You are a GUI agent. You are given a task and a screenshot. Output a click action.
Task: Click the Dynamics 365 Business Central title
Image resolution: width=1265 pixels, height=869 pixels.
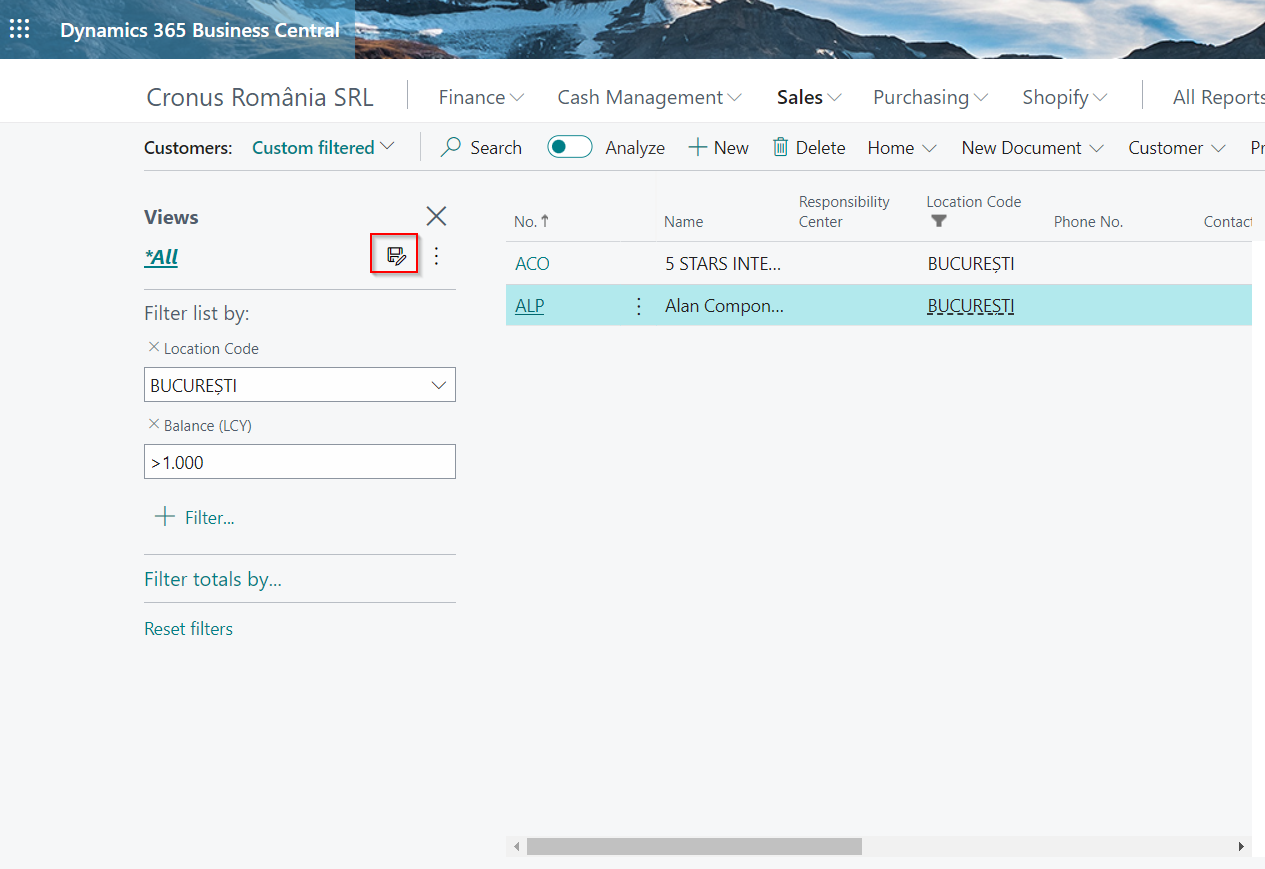tap(200, 30)
